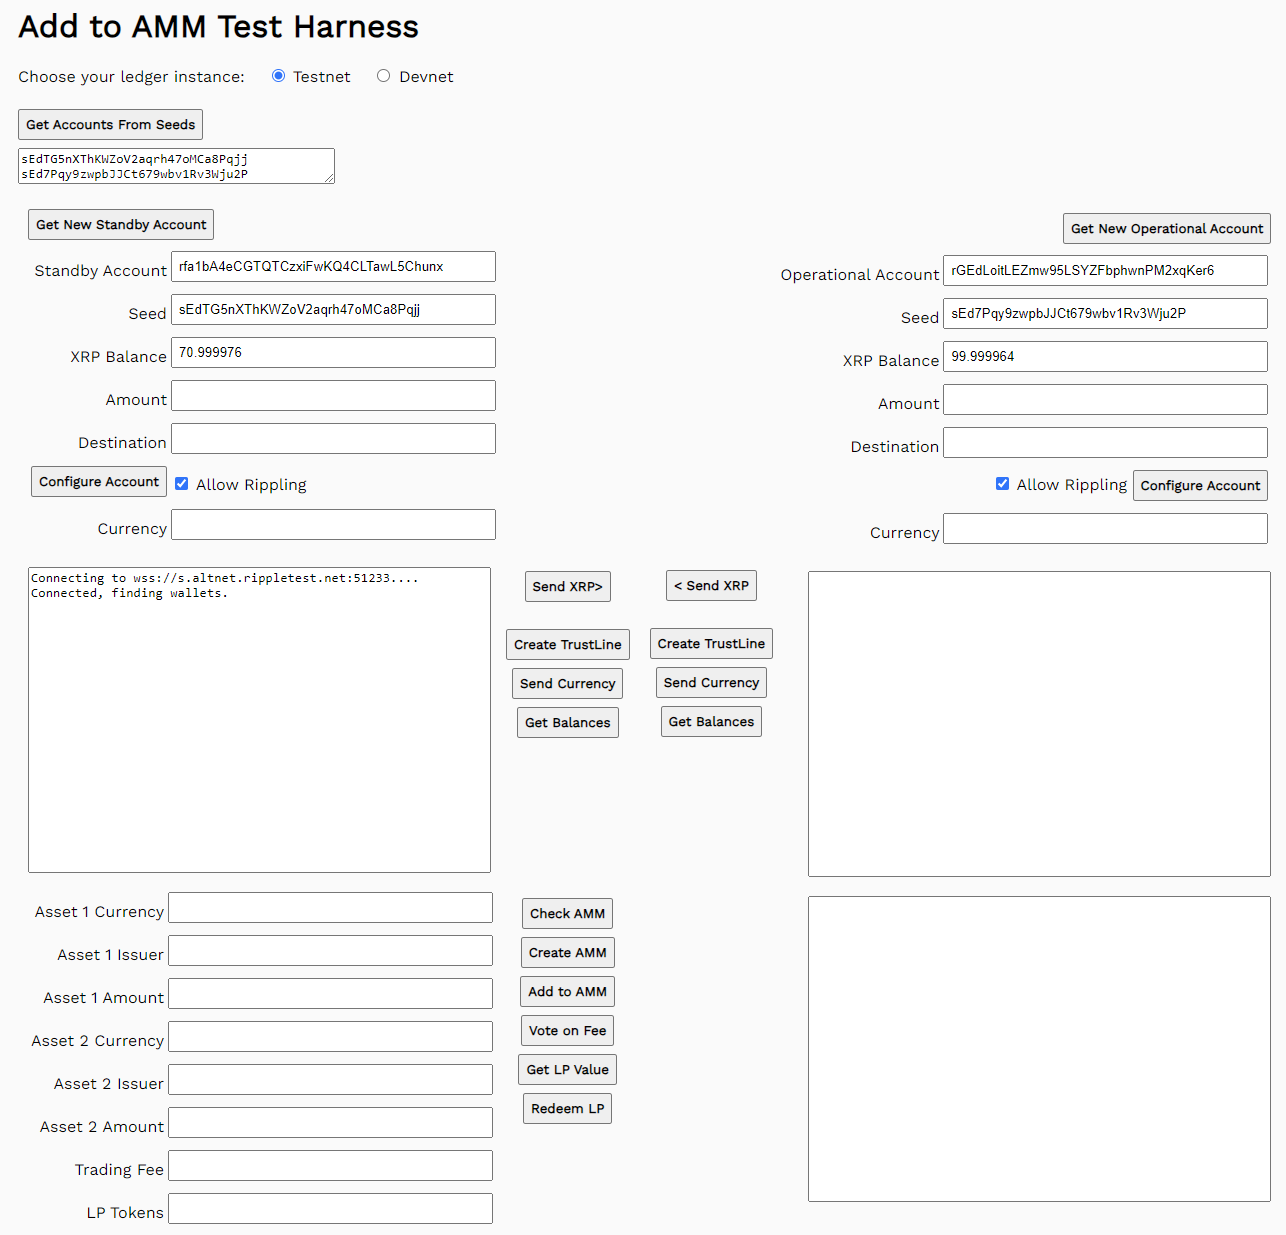The height and width of the screenshot is (1235, 1286).
Task: Click the Create AMM button
Action: coord(567,952)
